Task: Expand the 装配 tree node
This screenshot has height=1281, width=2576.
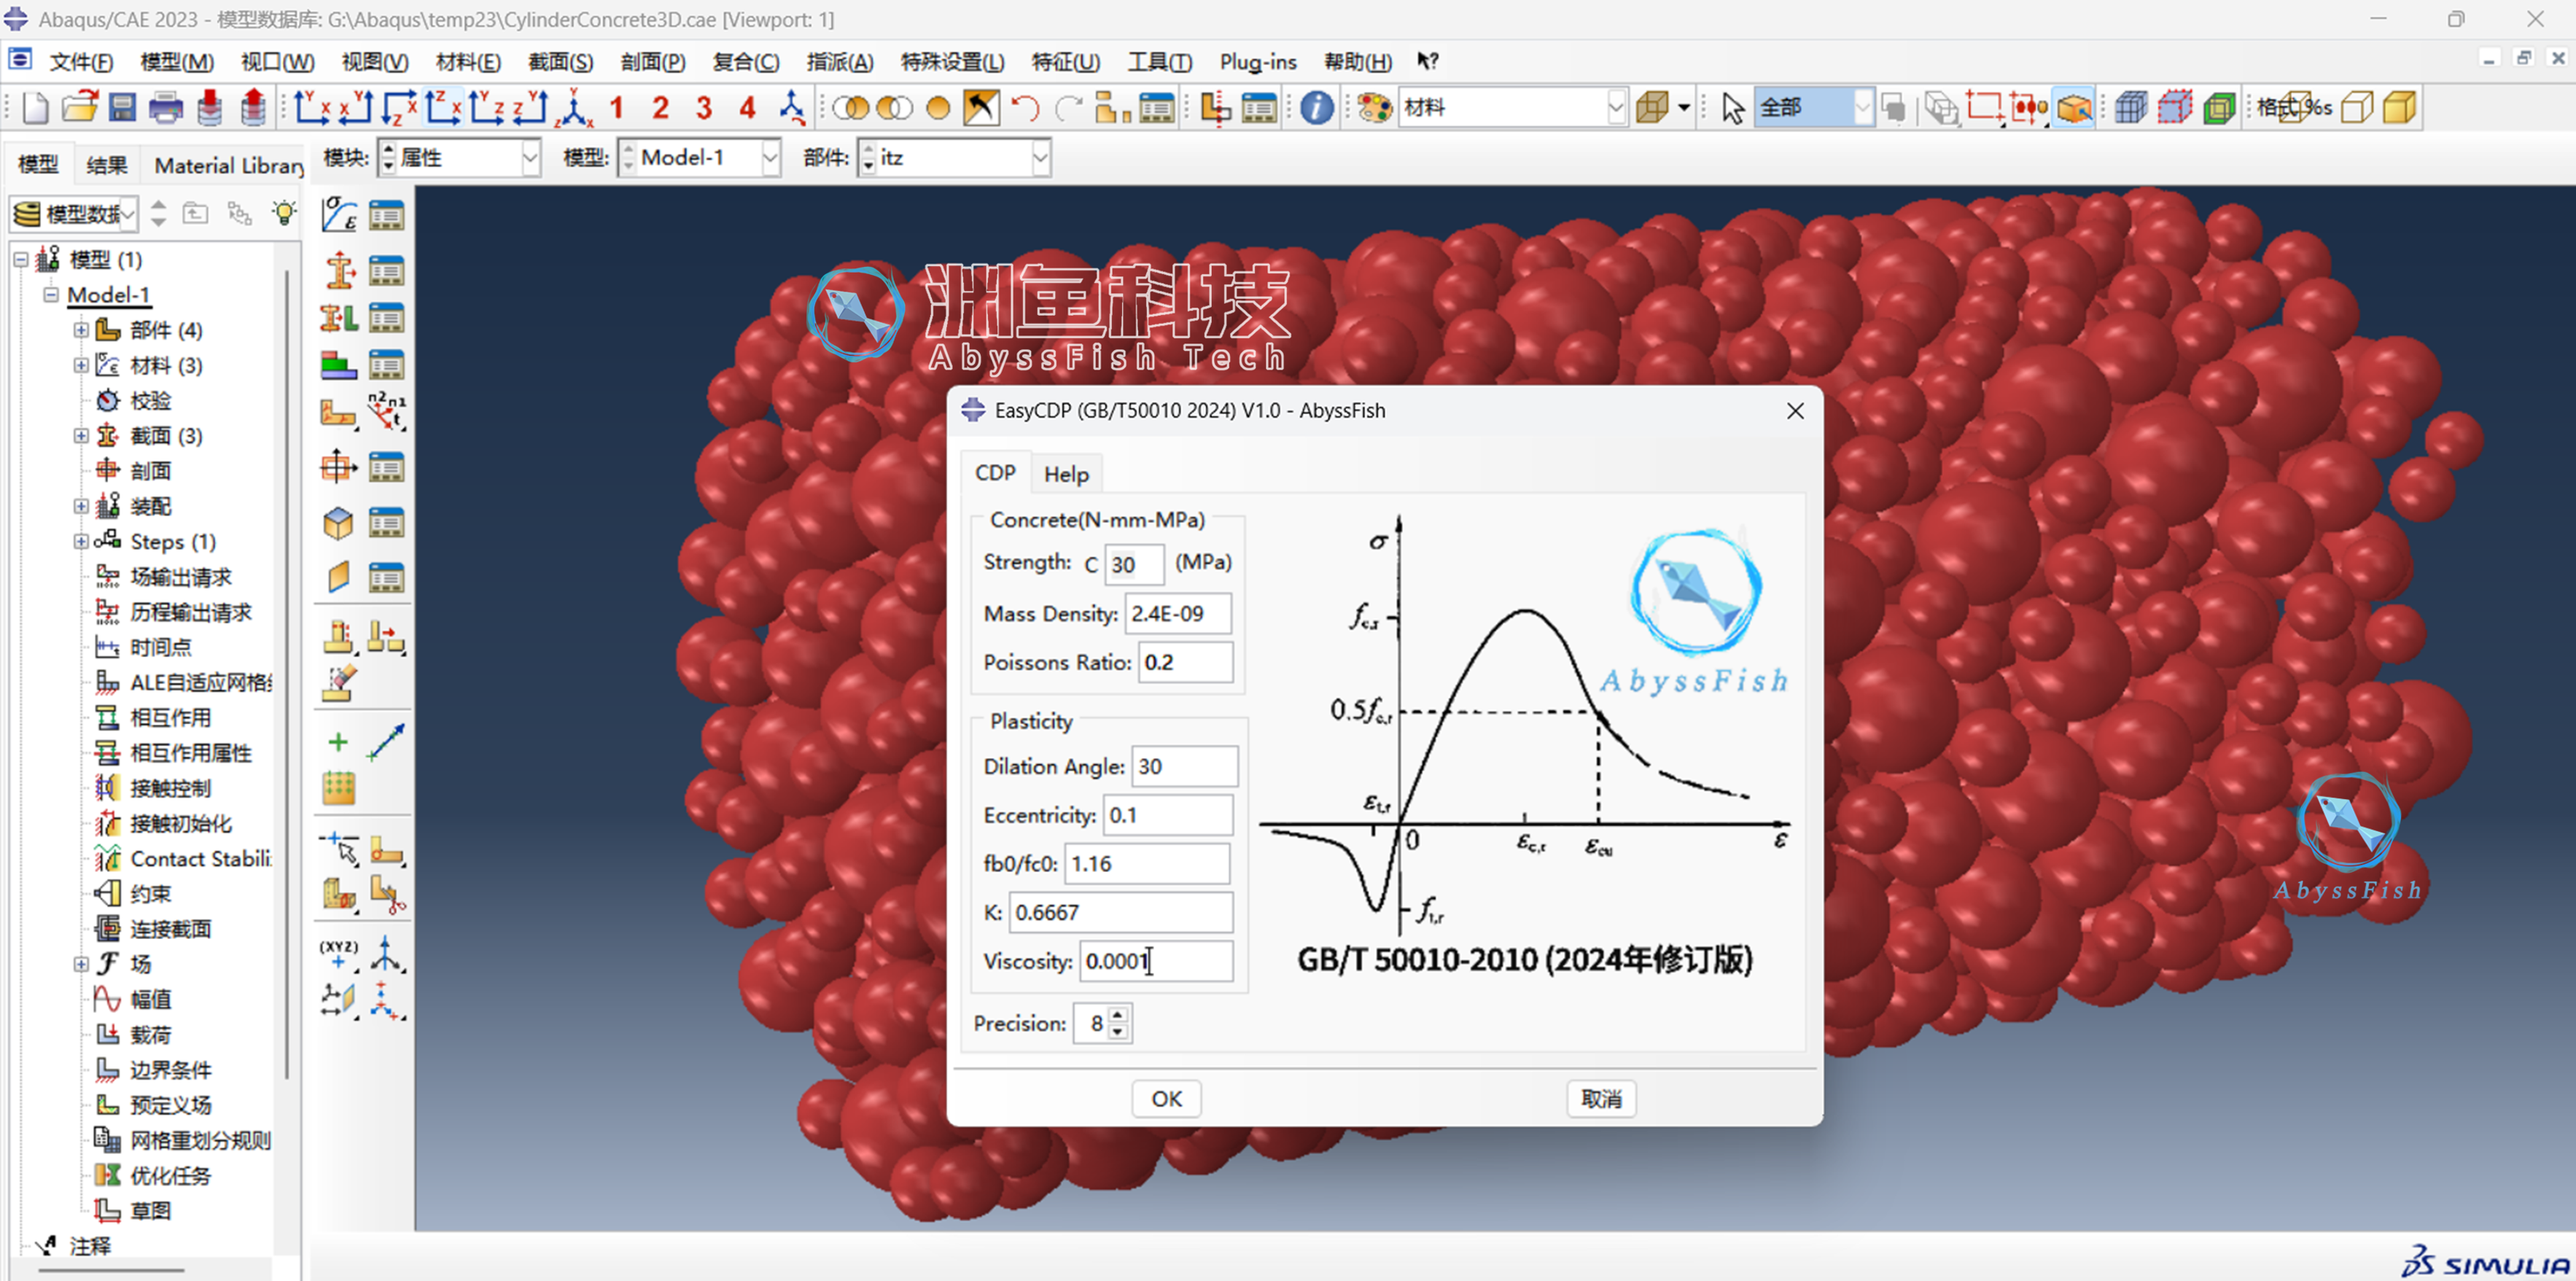Action: pyautogui.click(x=81, y=506)
